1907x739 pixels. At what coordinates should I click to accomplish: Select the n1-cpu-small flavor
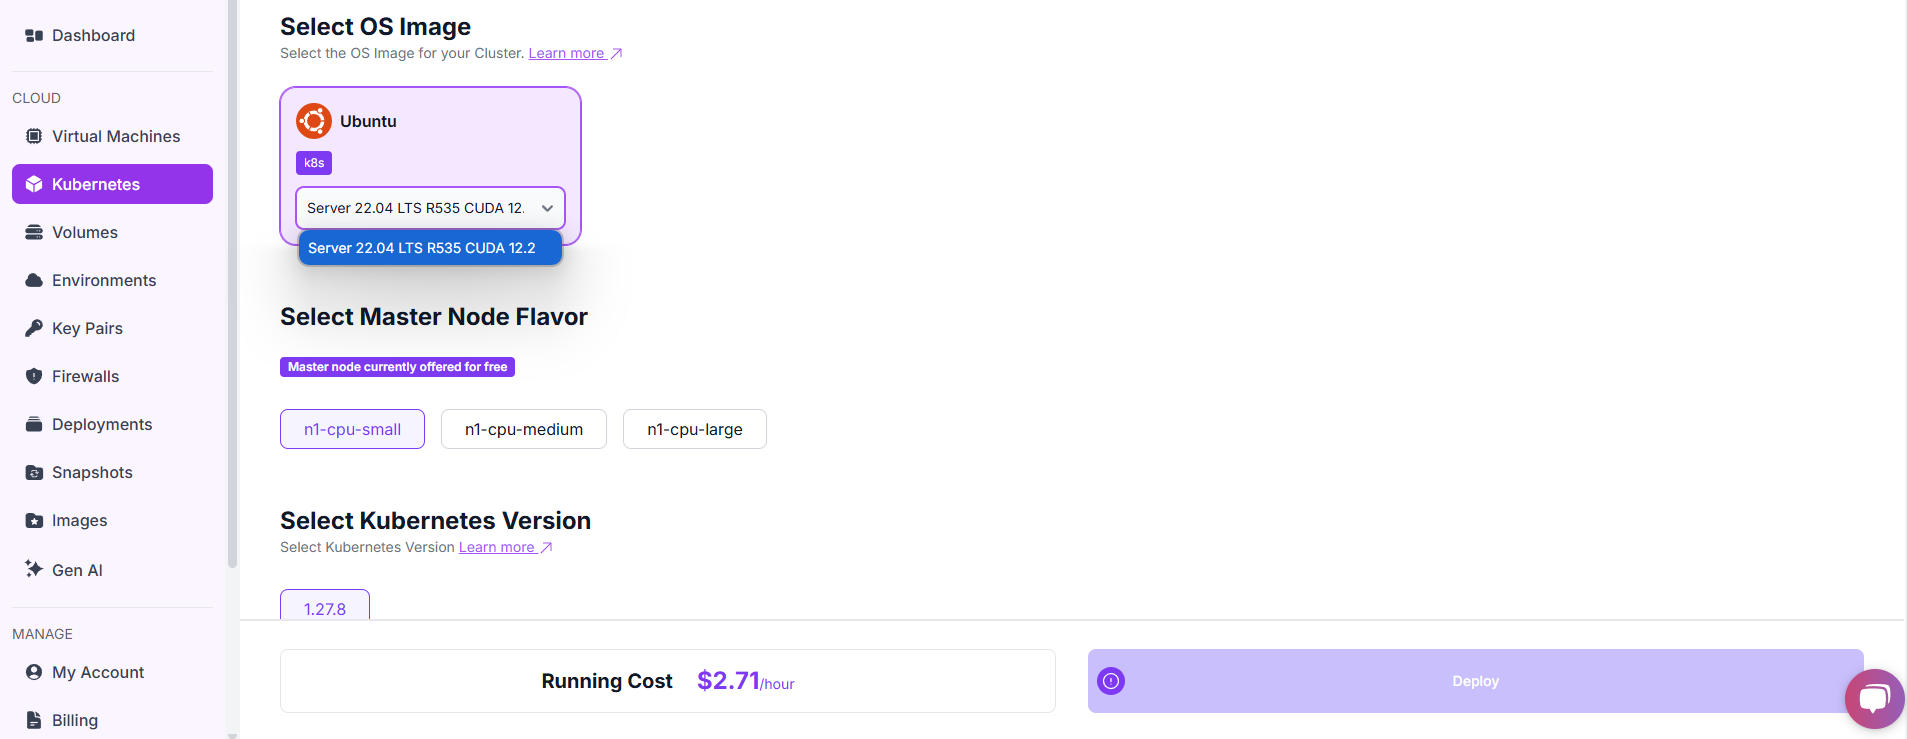pos(352,429)
